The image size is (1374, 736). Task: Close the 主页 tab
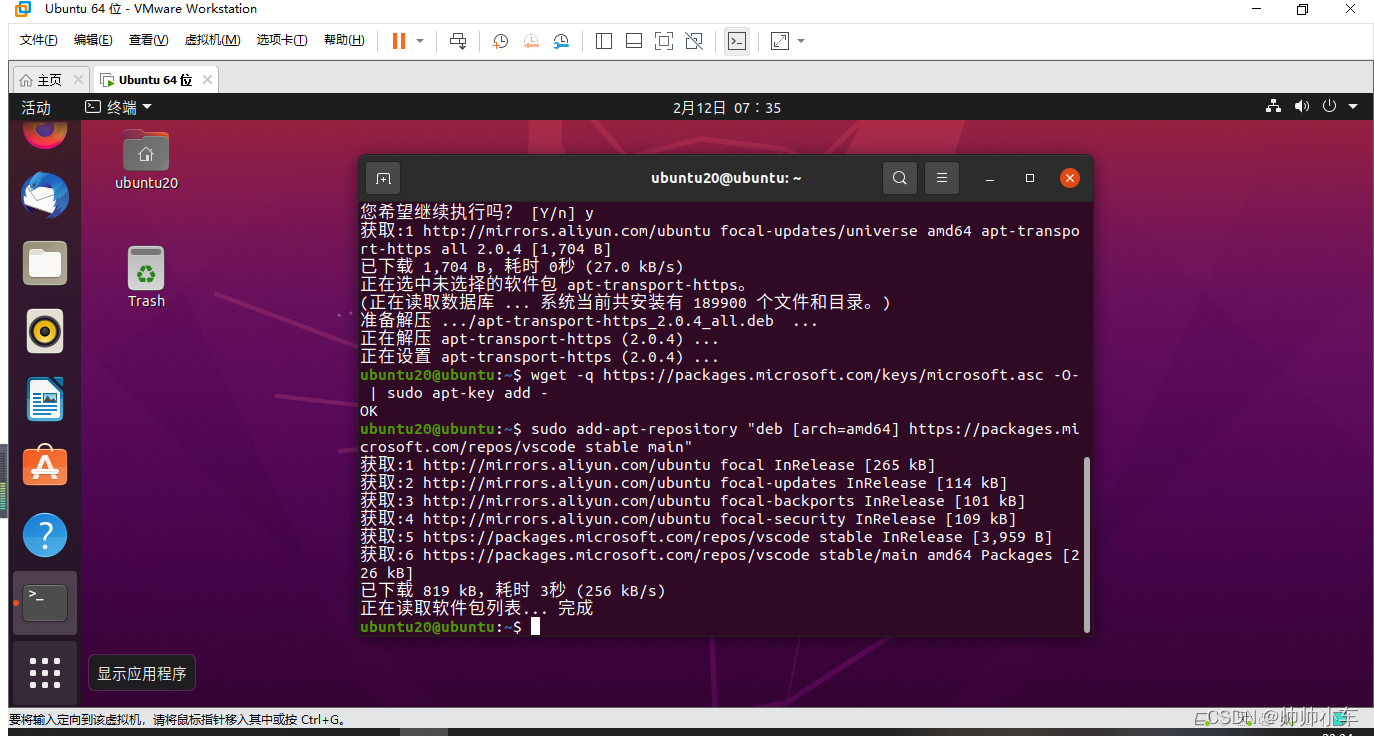[78, 80]
